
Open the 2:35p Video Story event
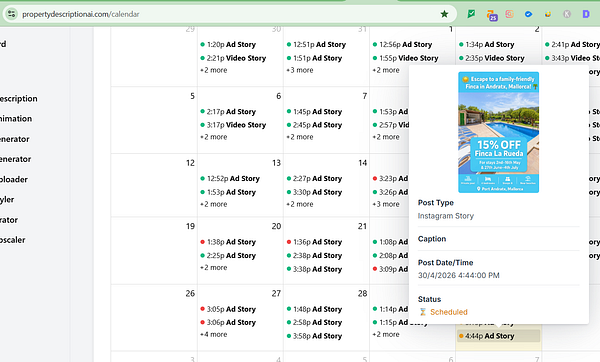491,58
